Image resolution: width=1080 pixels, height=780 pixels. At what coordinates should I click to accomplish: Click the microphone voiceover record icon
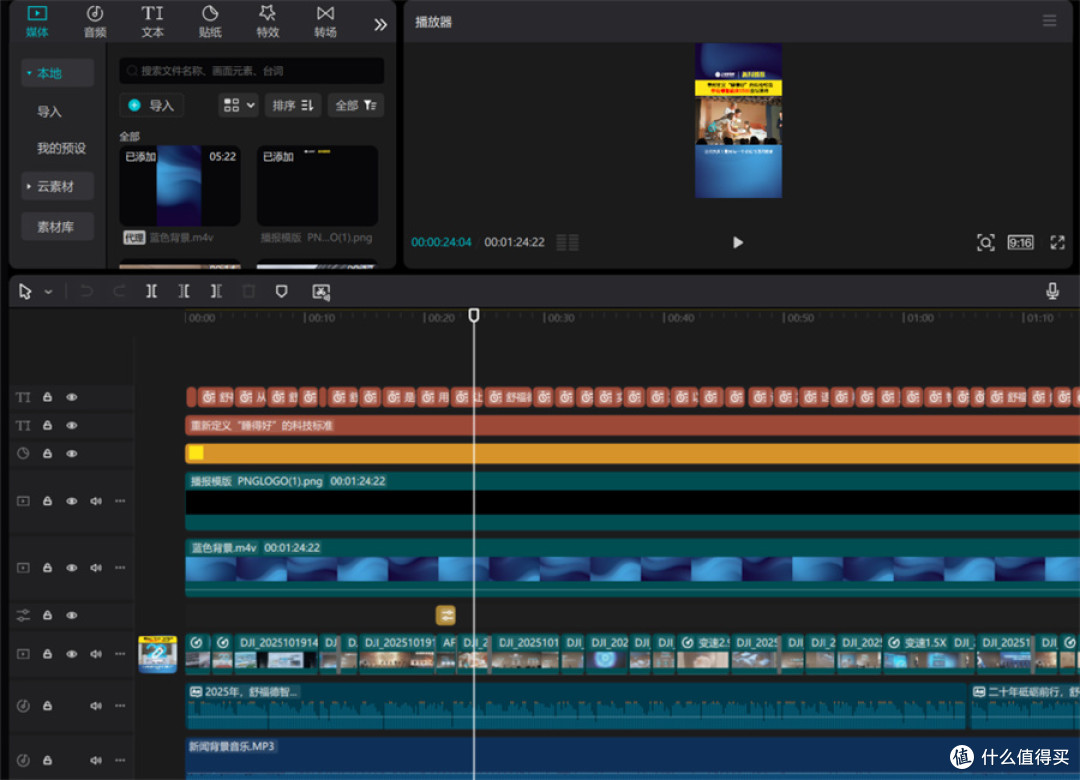1052,291
